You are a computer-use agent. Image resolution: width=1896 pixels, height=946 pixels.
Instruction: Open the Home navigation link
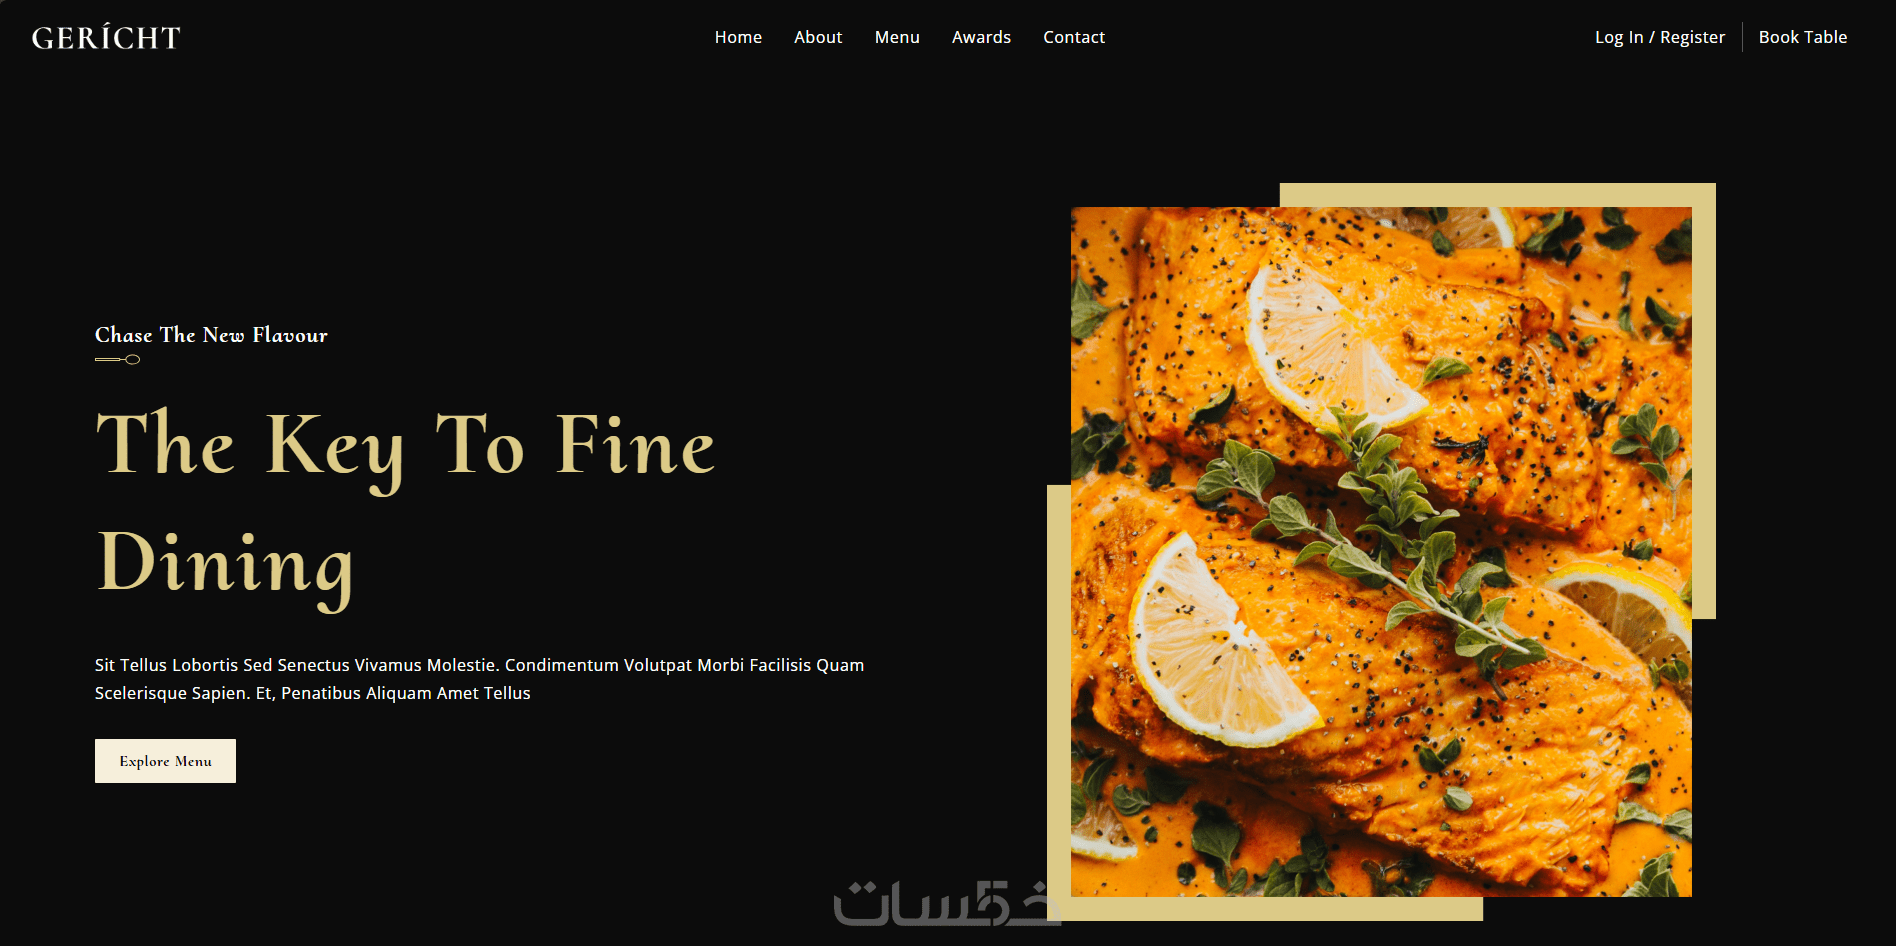pos(738,37)
